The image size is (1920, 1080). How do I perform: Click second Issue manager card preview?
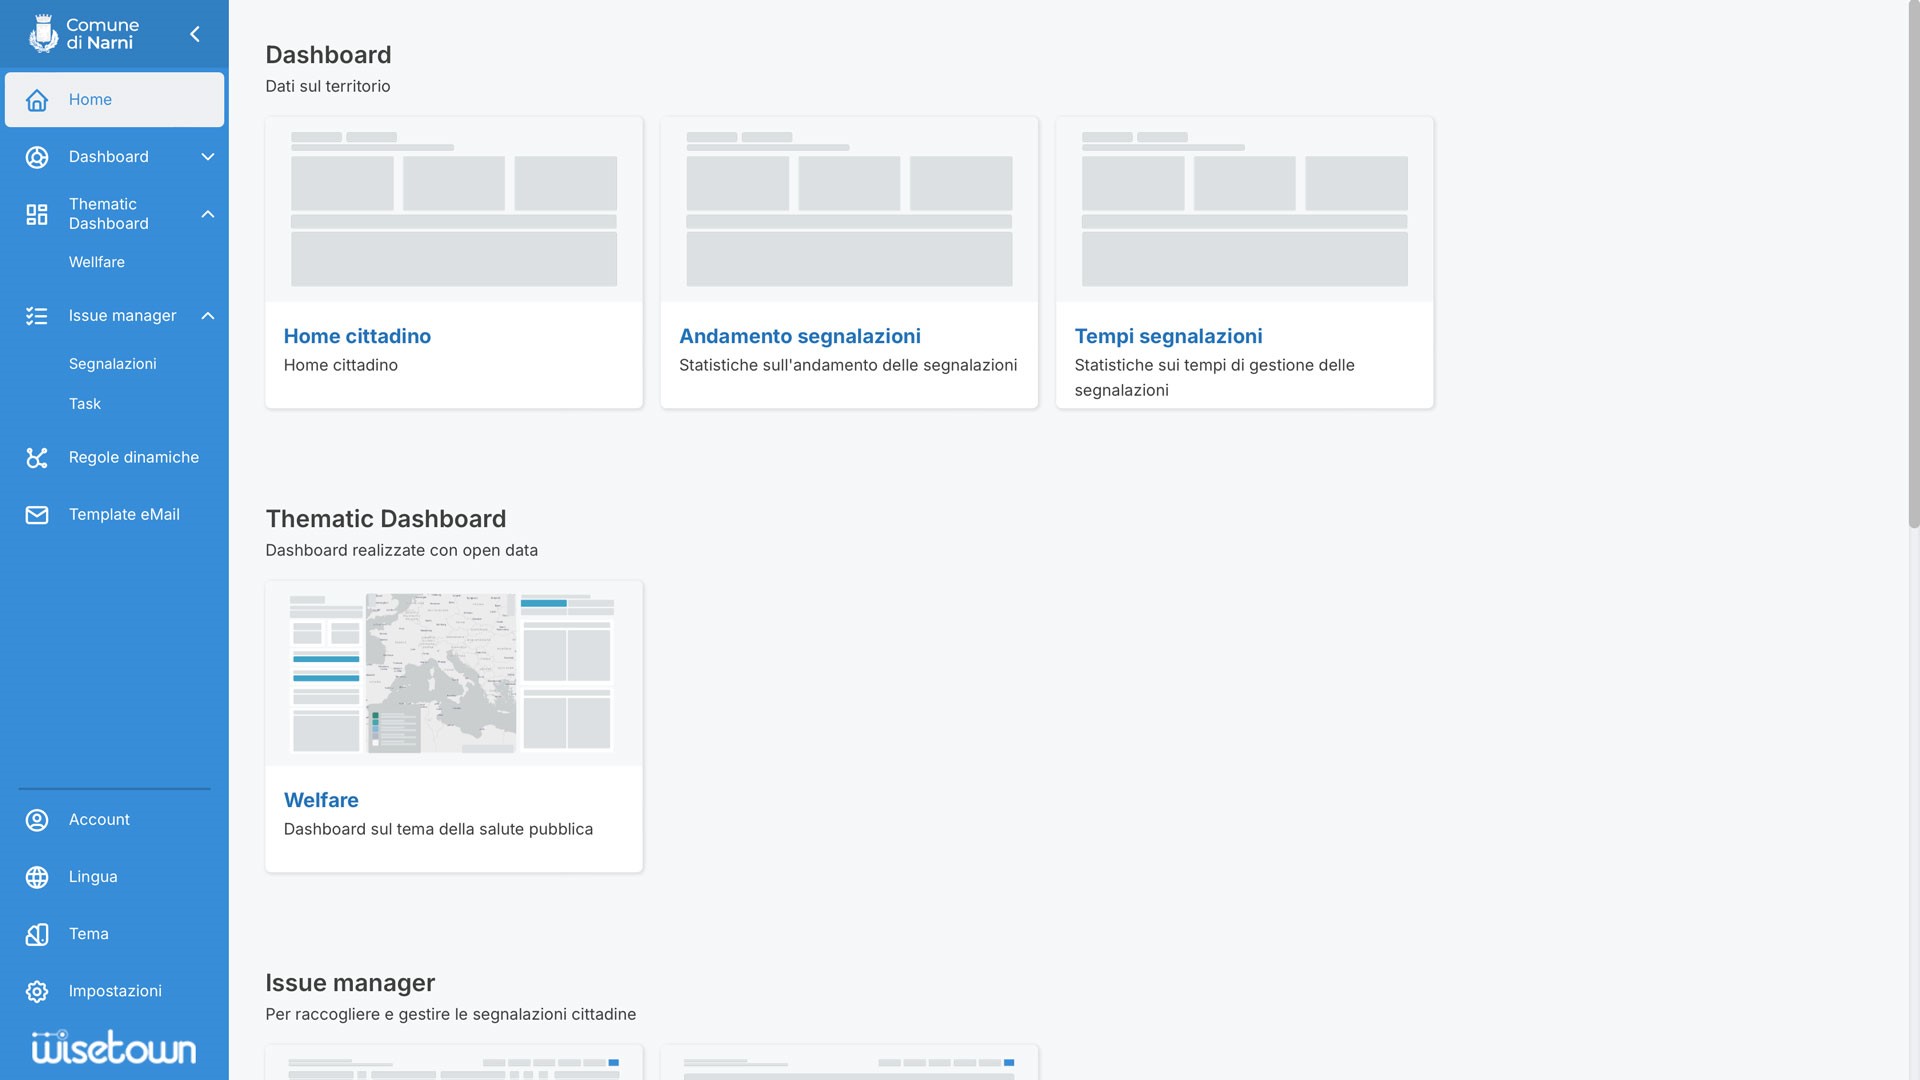pyautogui.click(x=849, y=1063)
